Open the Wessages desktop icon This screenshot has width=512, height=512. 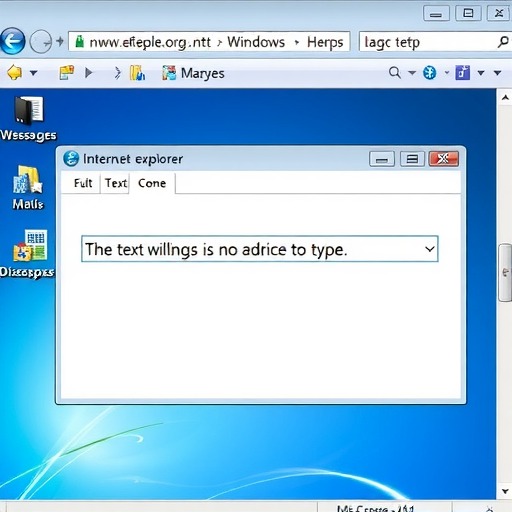[x=29, y=119]
